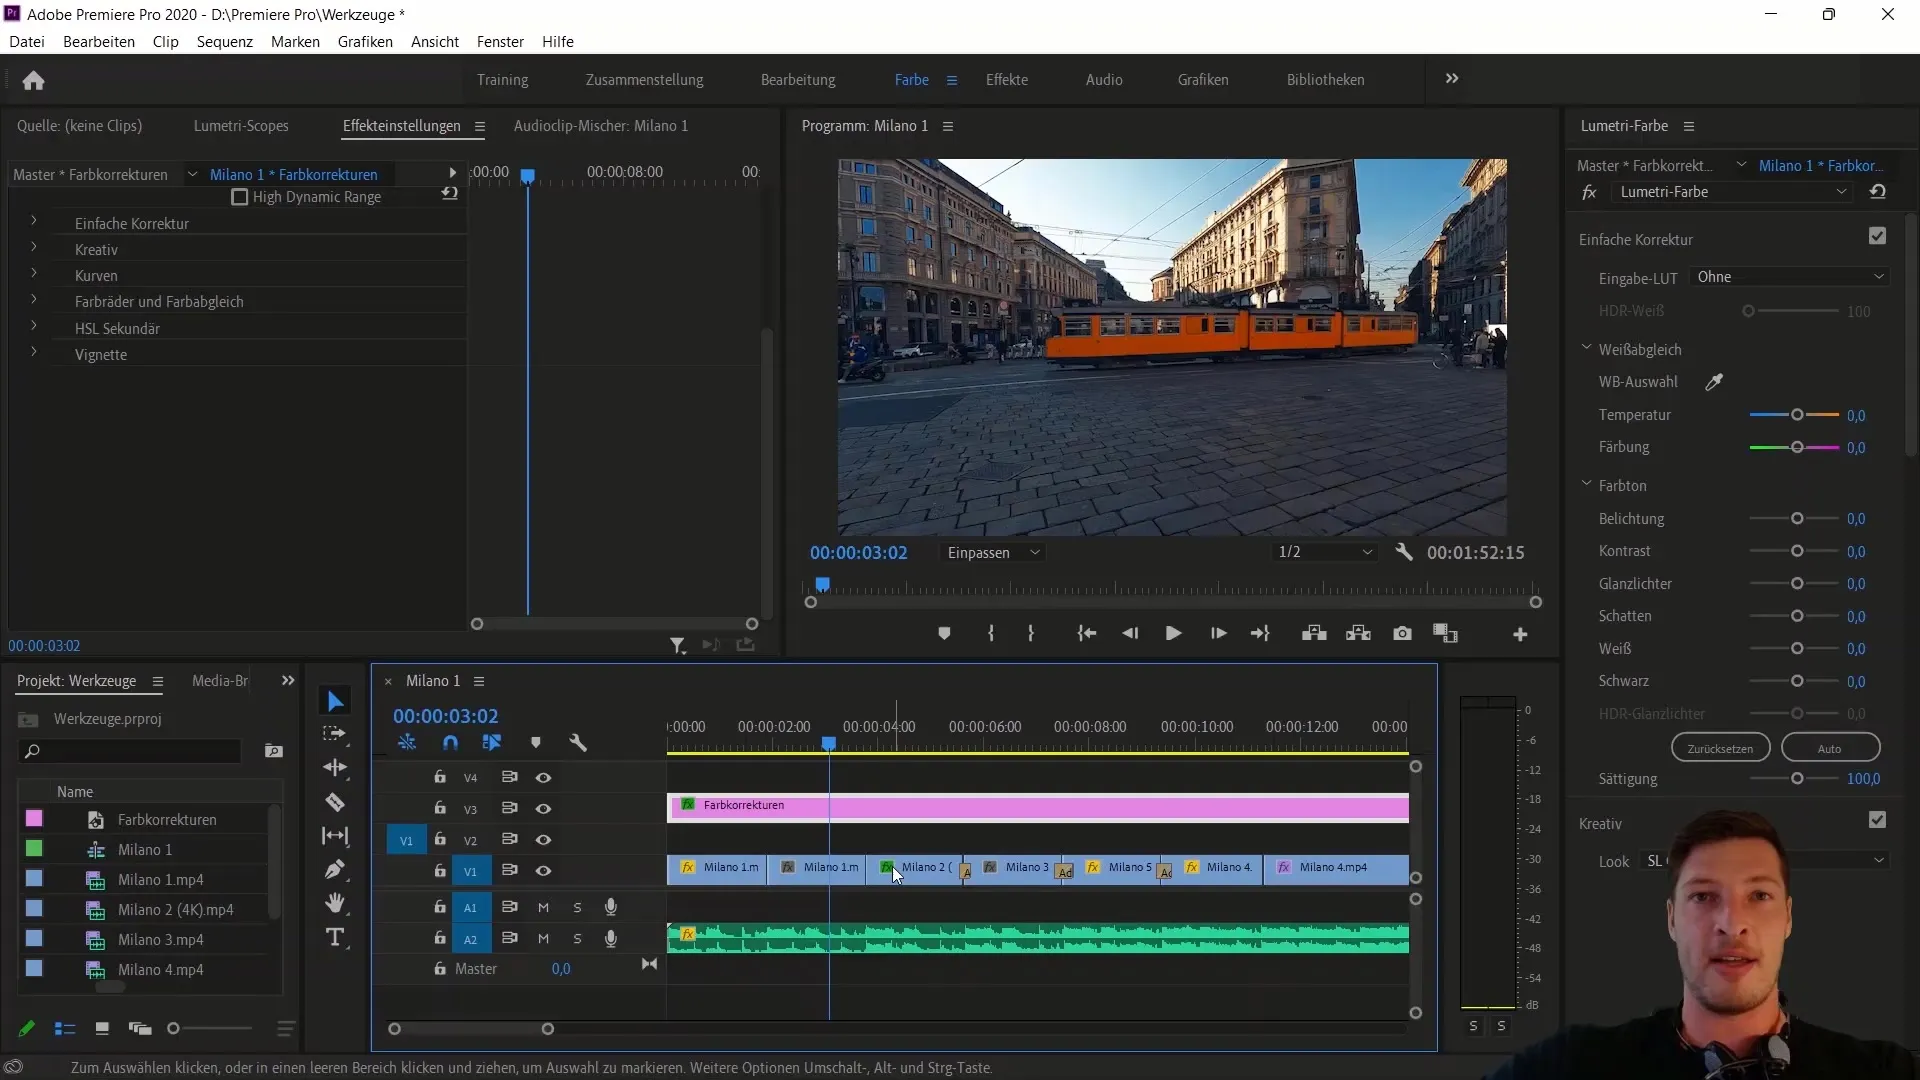Image resolution: width=1920 pixels, height=1080 pixels.
Task: Open the Program monitor button editor plus
Action: 1520,634
